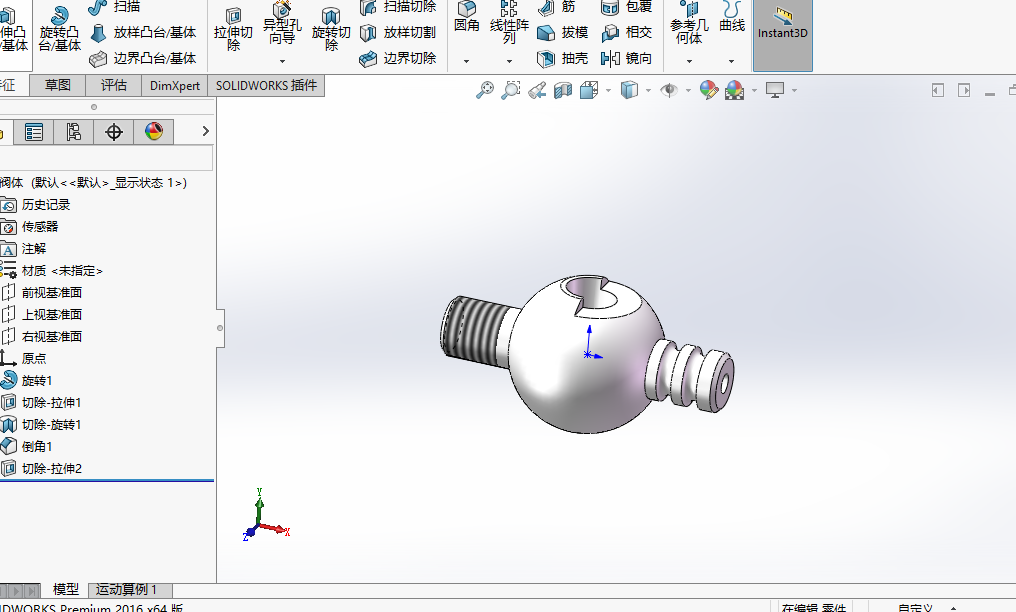Select the Draft (拔模) tool
The image size is (1016, 612).
point(562,32)
